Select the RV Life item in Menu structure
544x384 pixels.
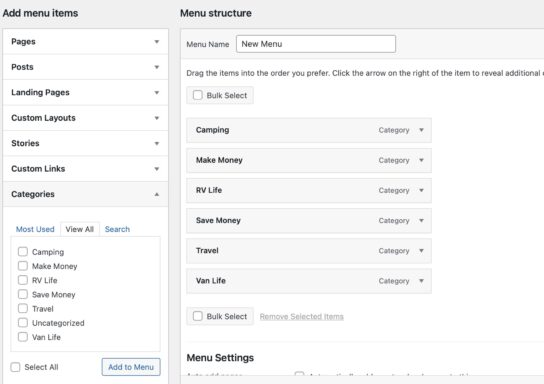309,190
